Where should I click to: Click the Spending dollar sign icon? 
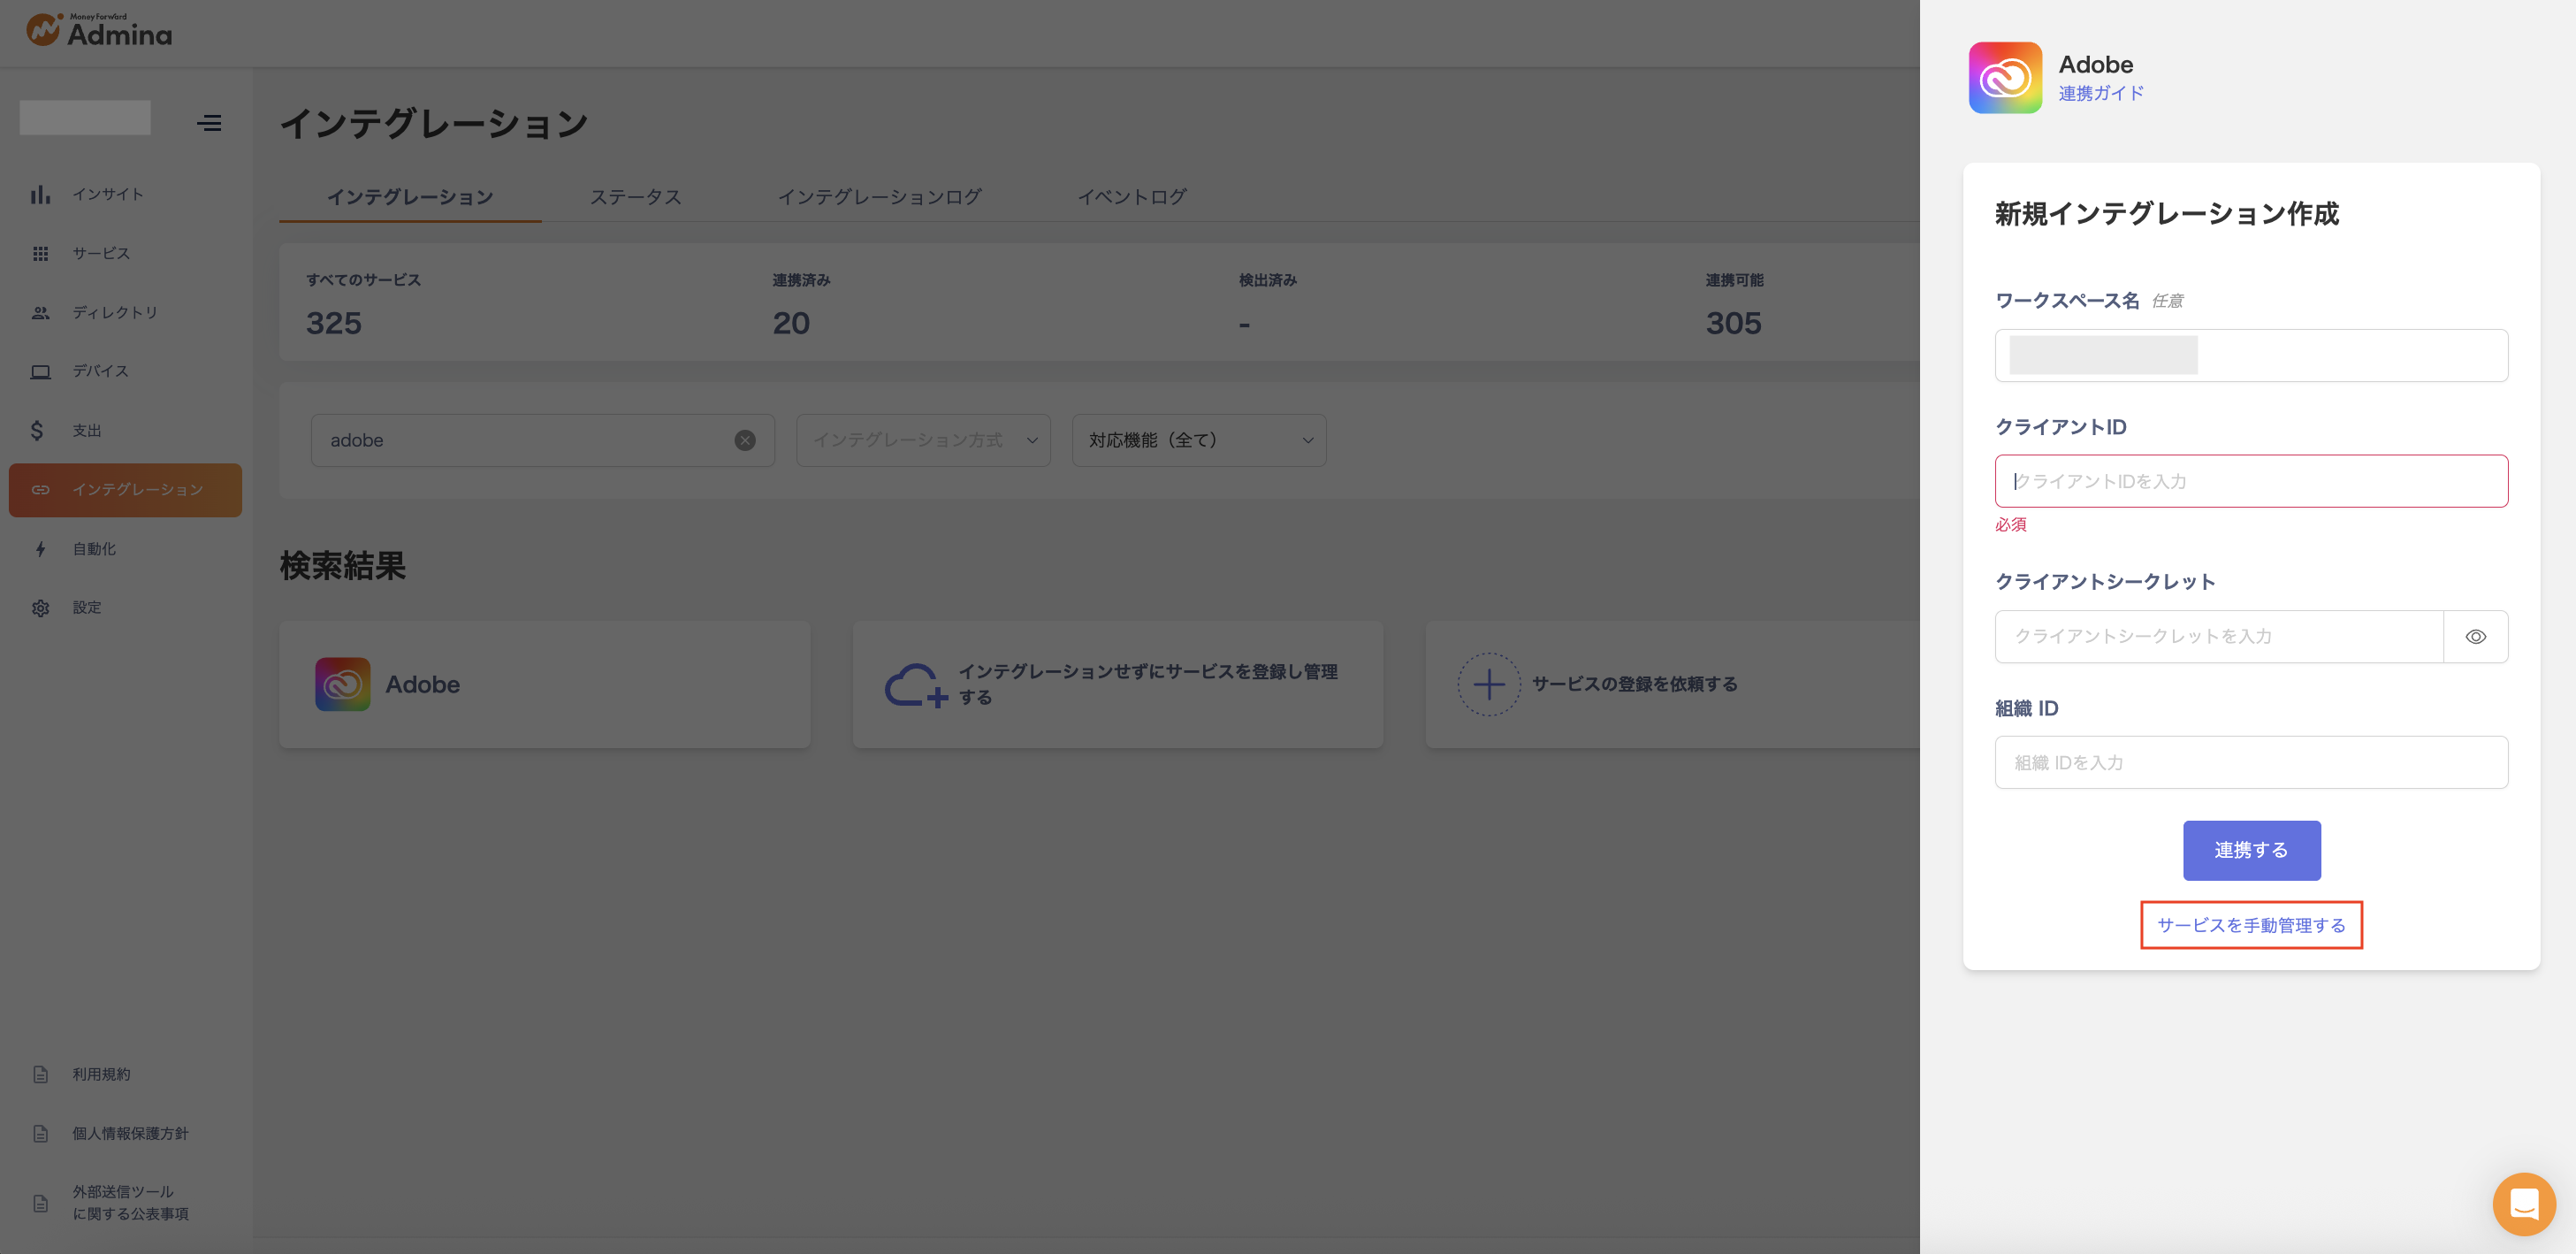[x=37, y=431]
